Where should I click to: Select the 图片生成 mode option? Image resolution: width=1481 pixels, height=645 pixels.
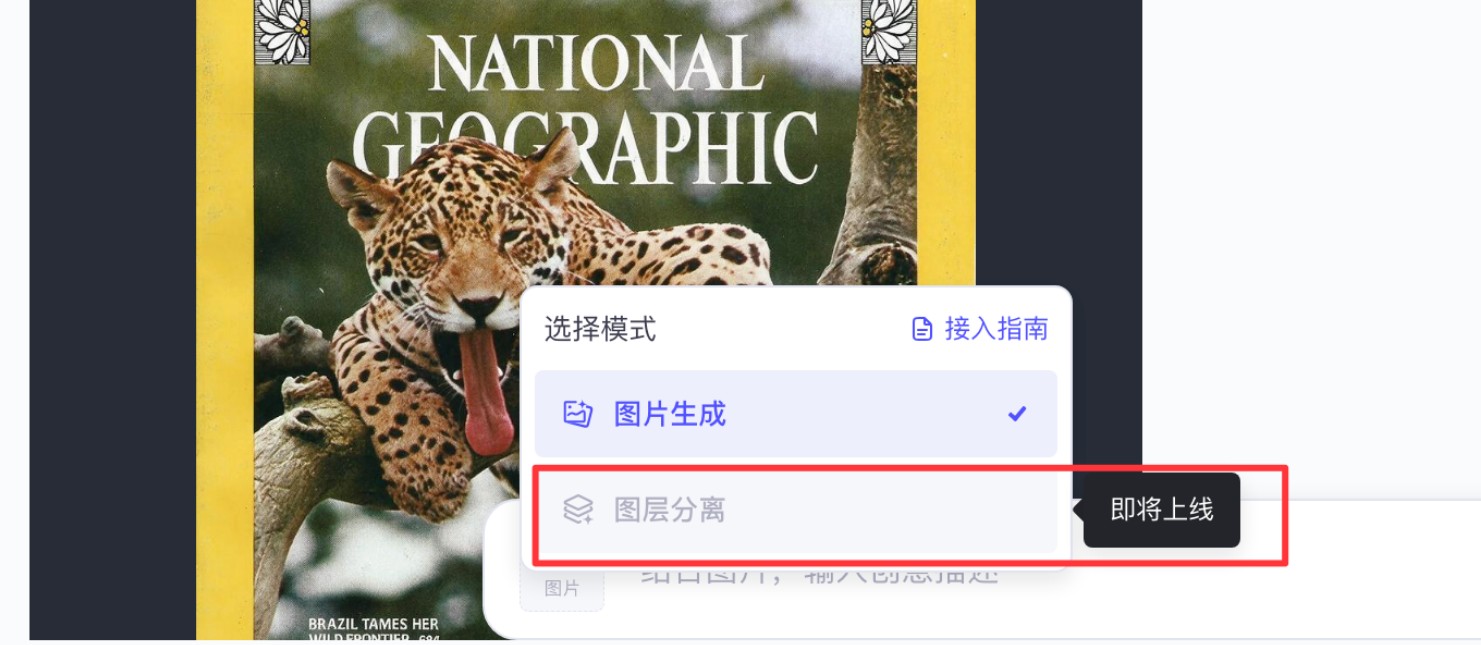[x=795, y=414]
